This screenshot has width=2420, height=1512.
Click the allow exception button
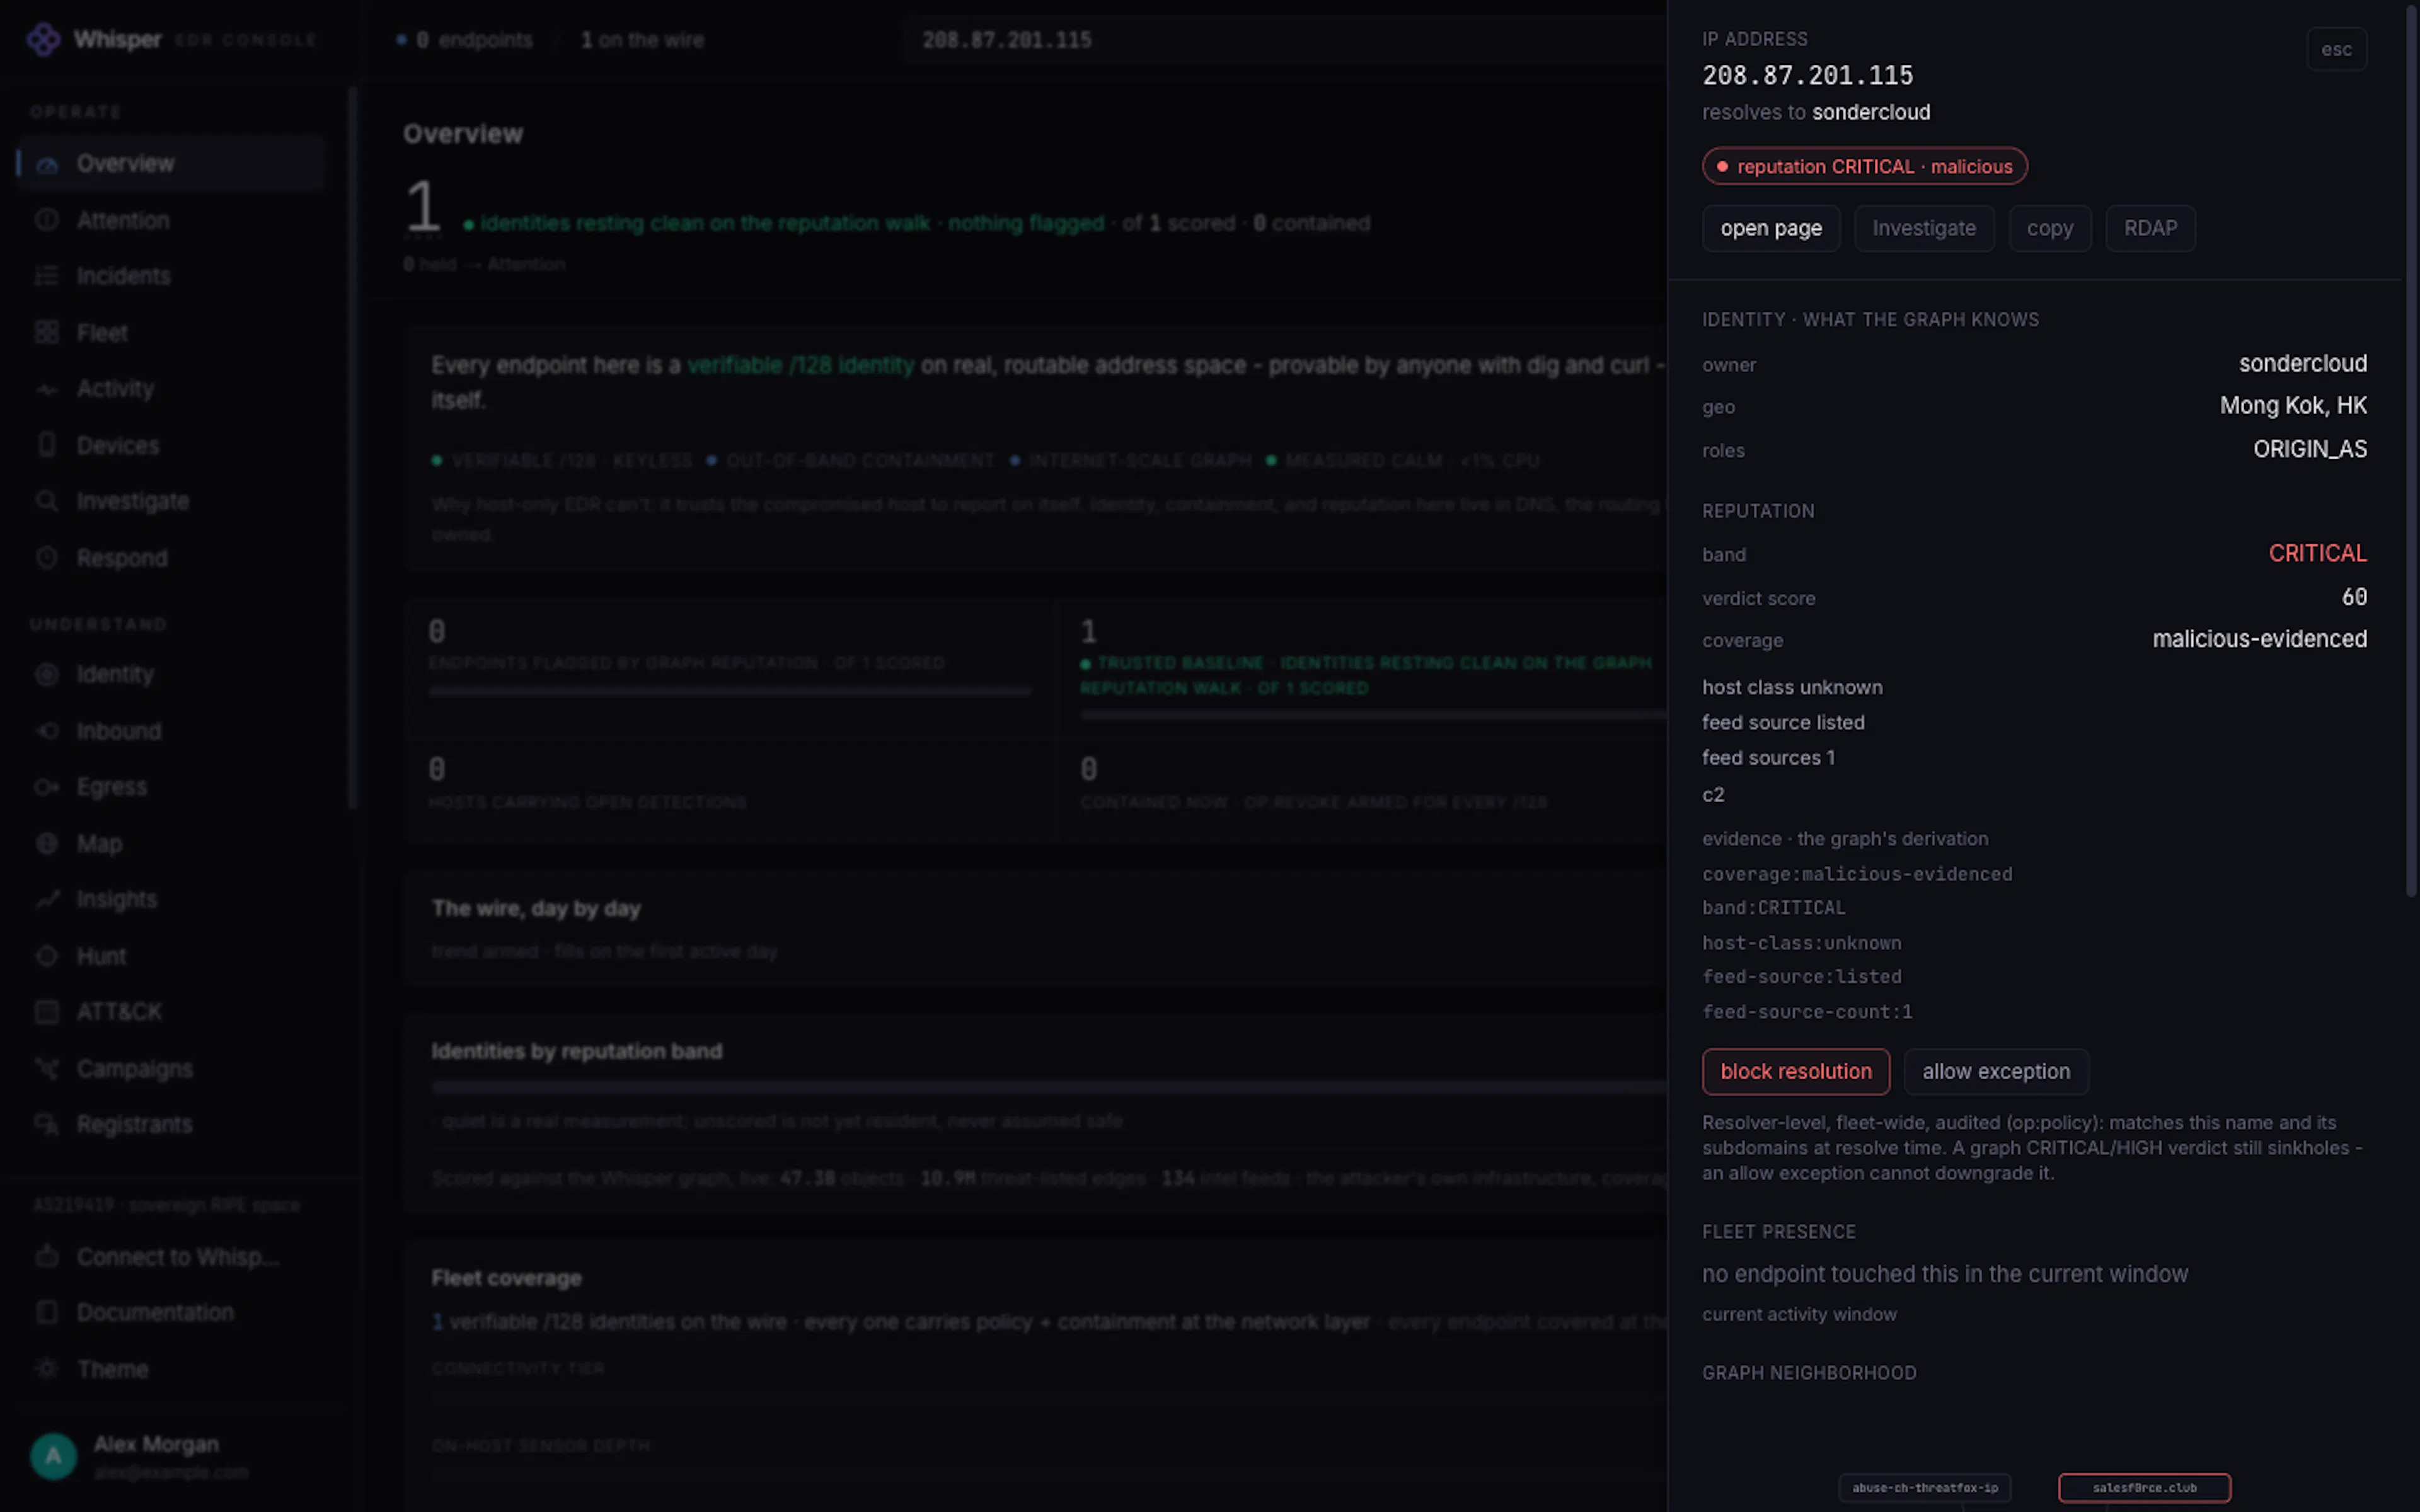(x=1996, y=1072)
